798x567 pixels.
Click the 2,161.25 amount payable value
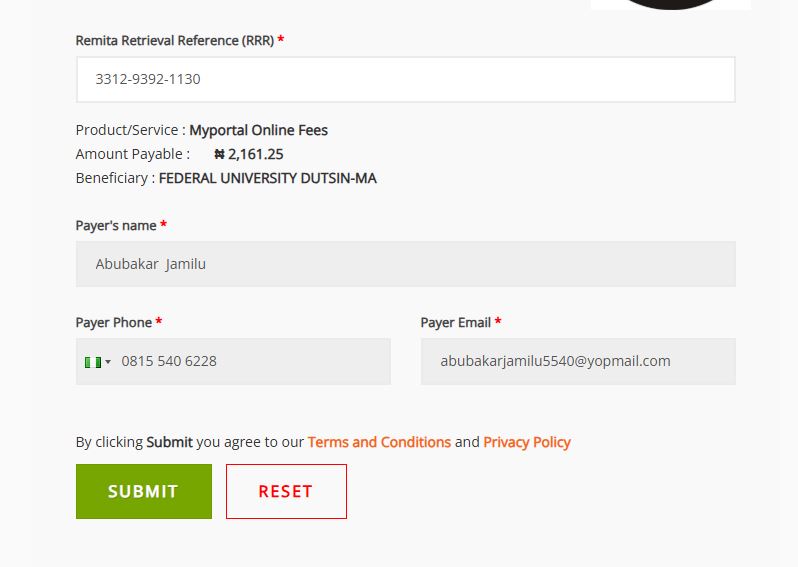click(256, 154)
